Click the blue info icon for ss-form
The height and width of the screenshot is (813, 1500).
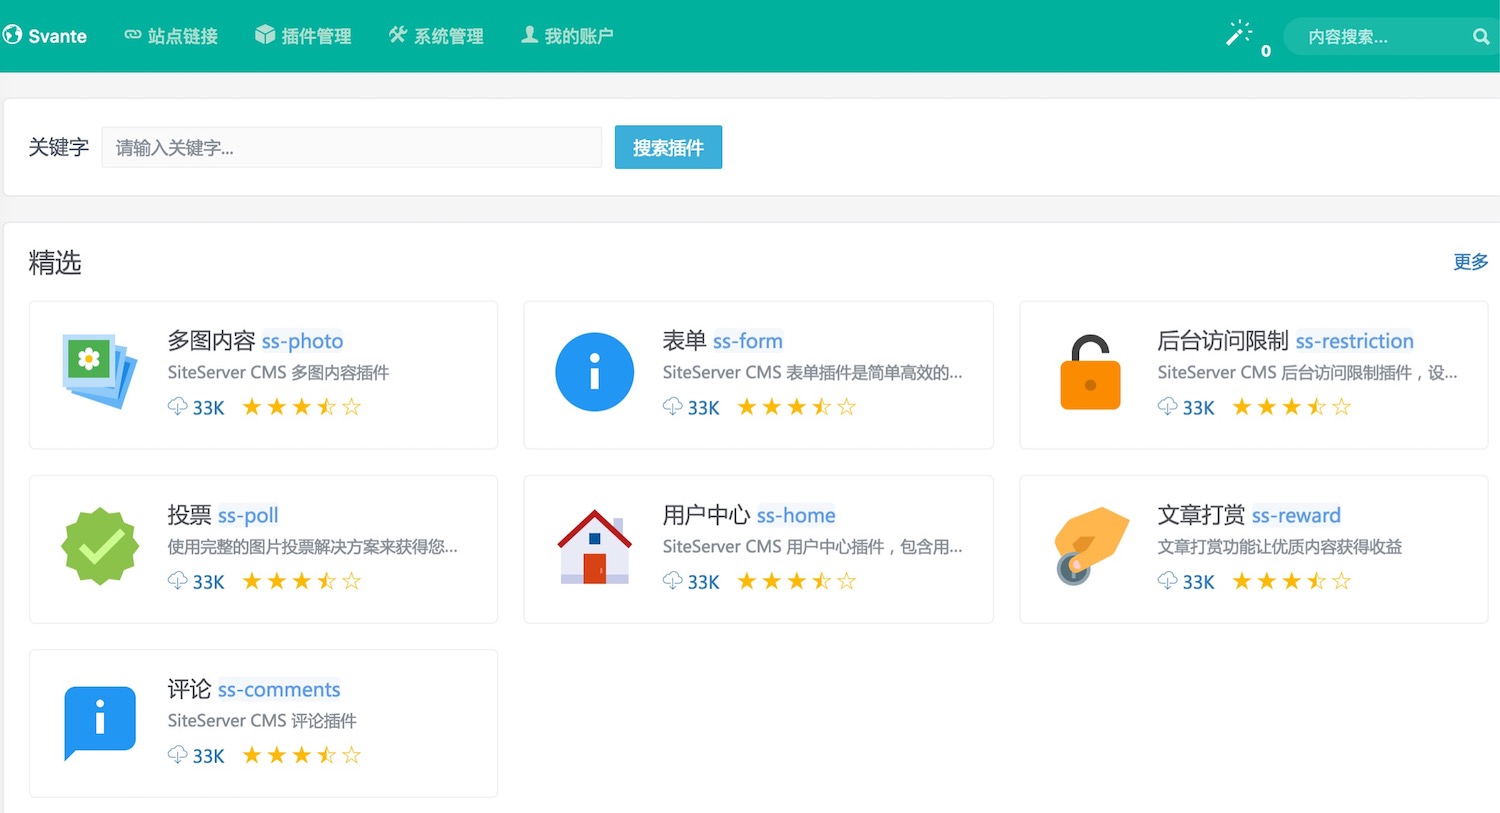point(594,372)
